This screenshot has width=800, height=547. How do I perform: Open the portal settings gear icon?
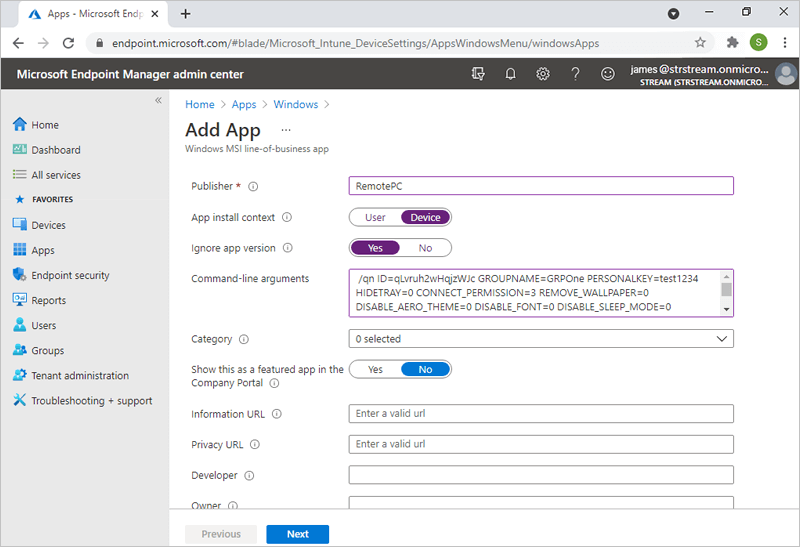[x=543, y=74]
